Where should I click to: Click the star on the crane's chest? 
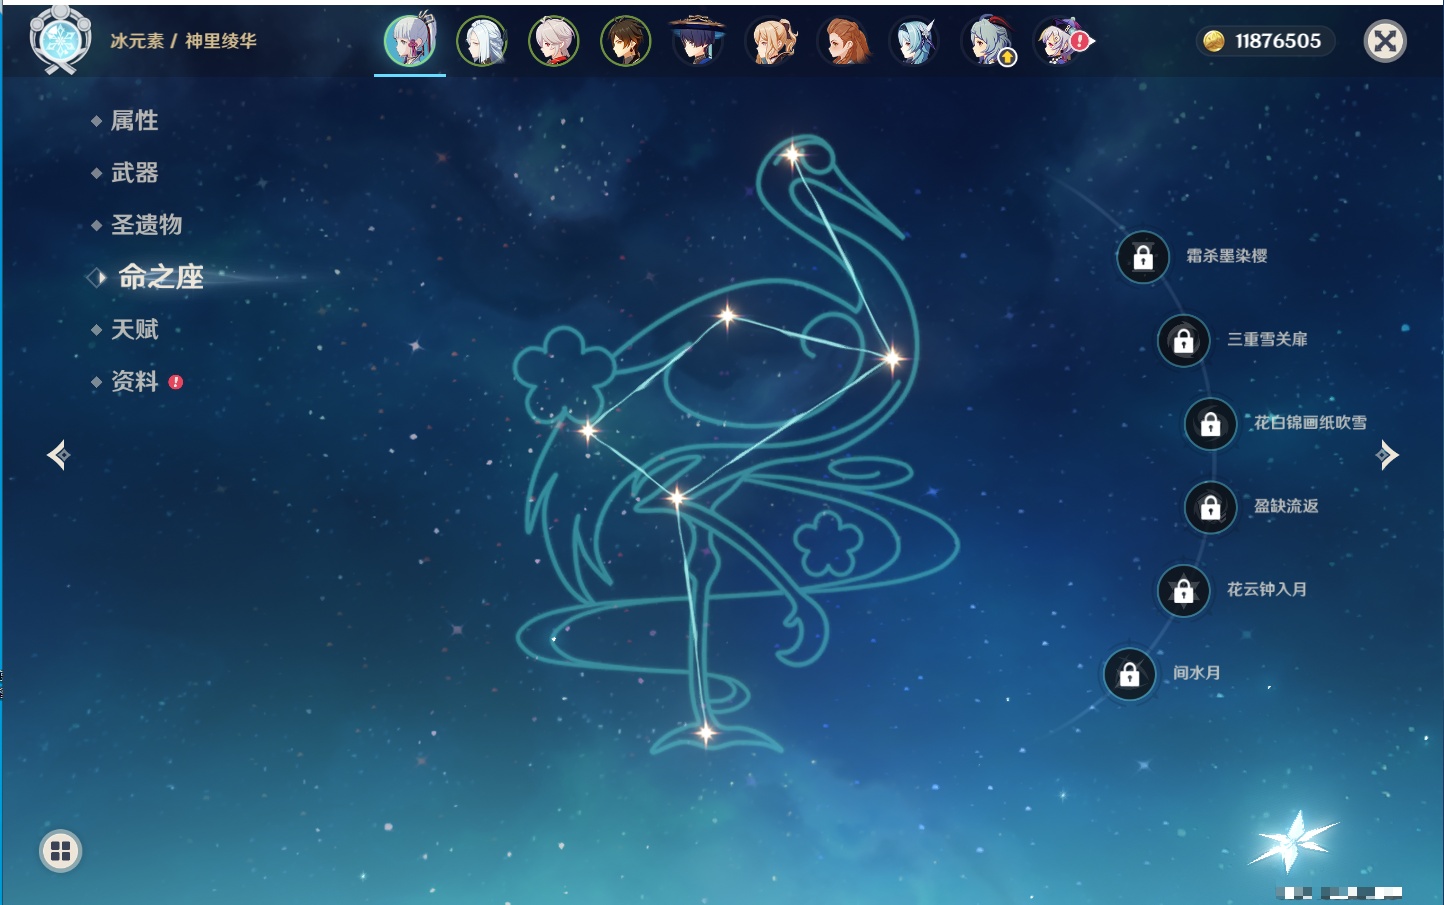pyautogui.click(x=892, y=358)
